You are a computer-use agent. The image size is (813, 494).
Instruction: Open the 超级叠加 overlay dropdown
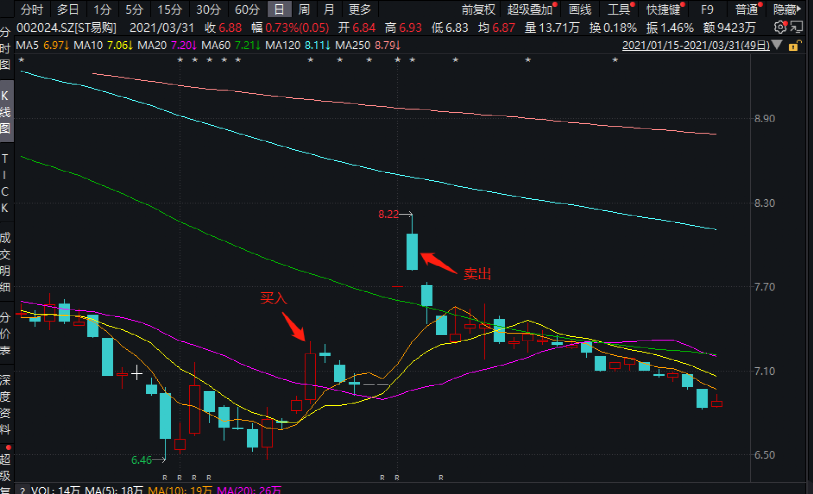529,9
